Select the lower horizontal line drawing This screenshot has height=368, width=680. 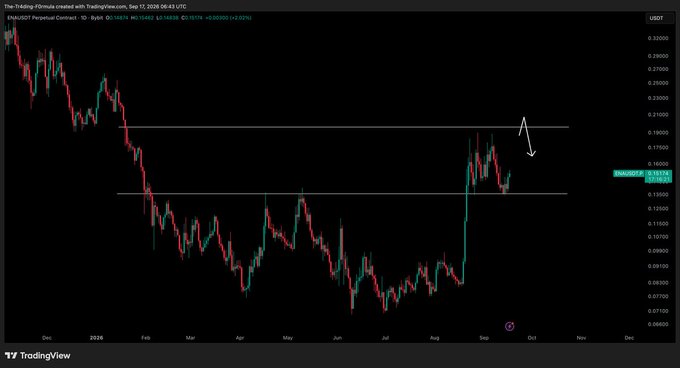(342, 193)
